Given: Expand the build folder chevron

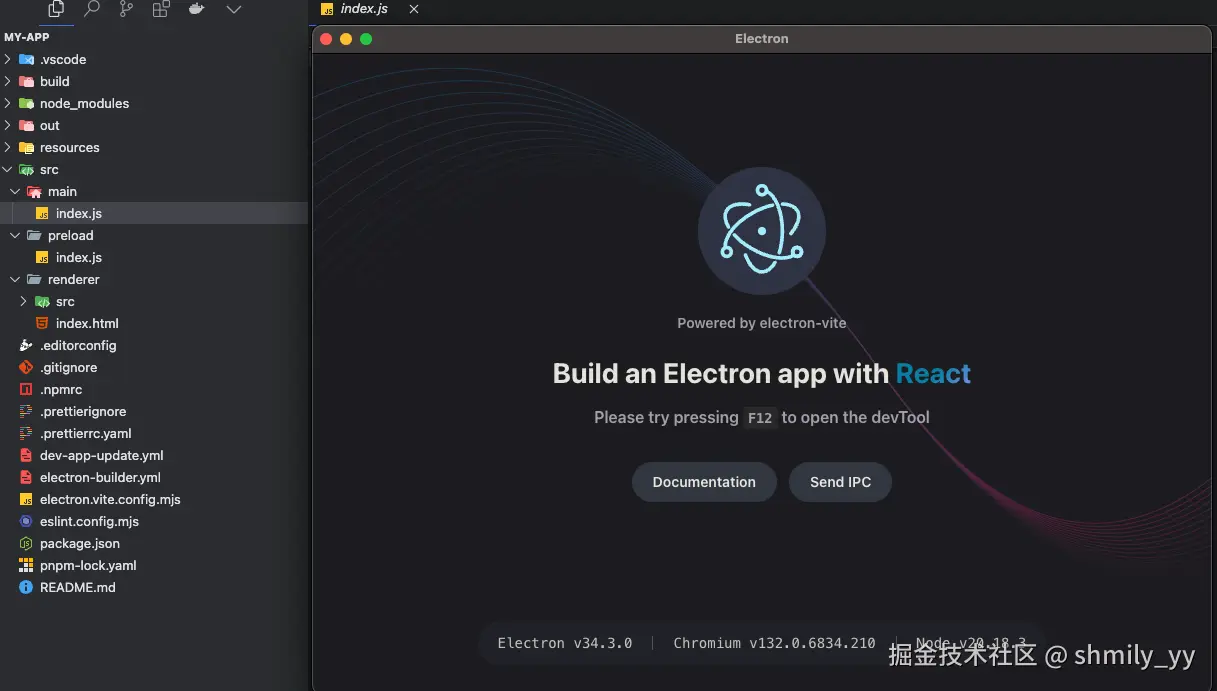Looking at the screenshot, I should pos(7,81).
